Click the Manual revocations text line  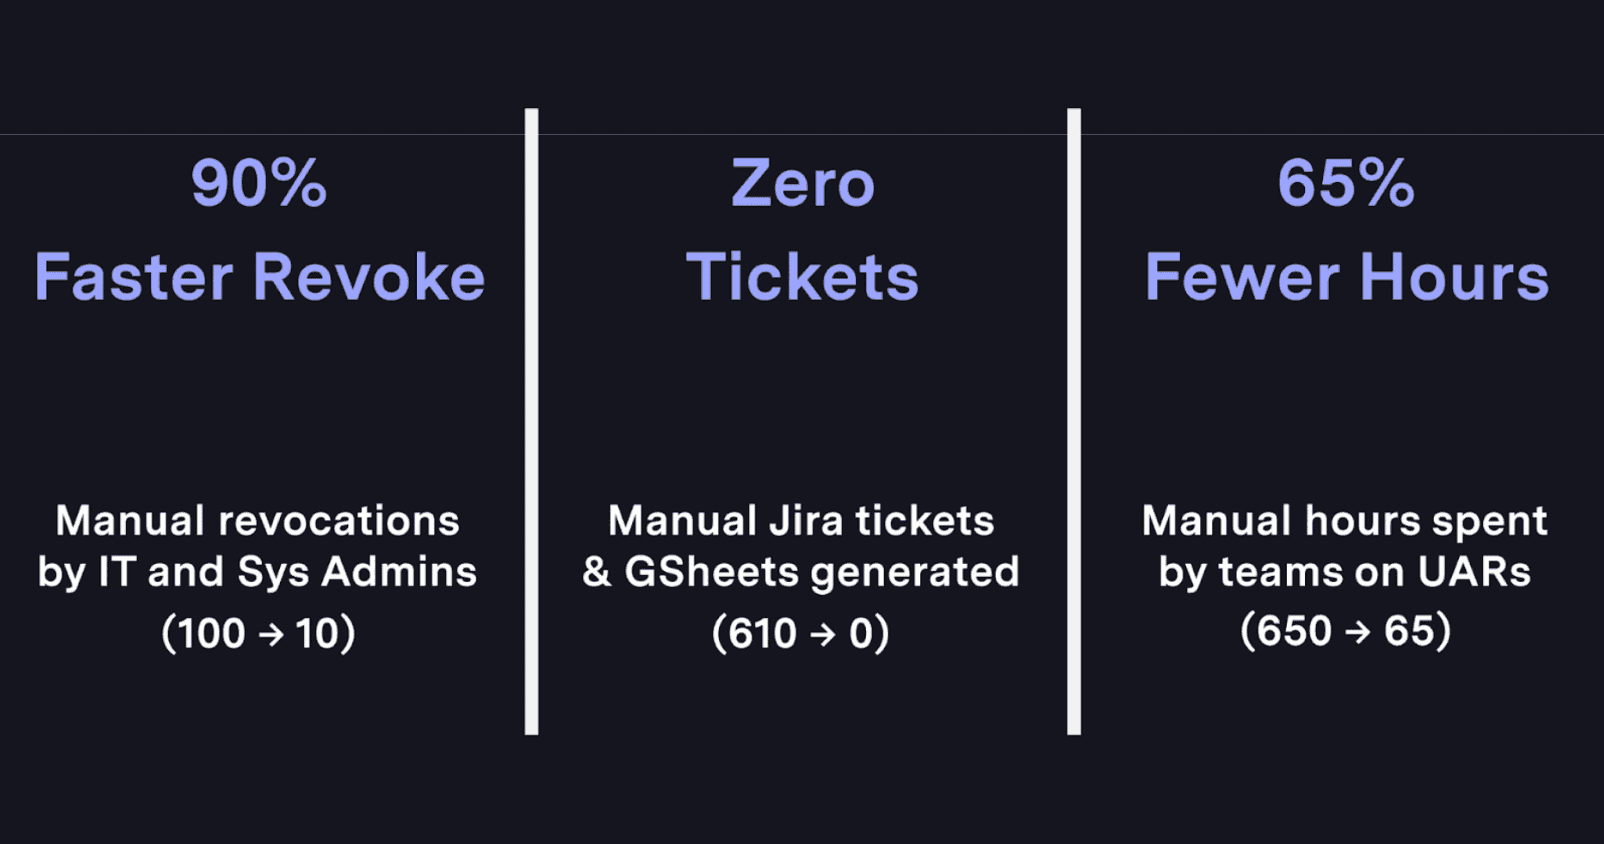click(258, 521)
